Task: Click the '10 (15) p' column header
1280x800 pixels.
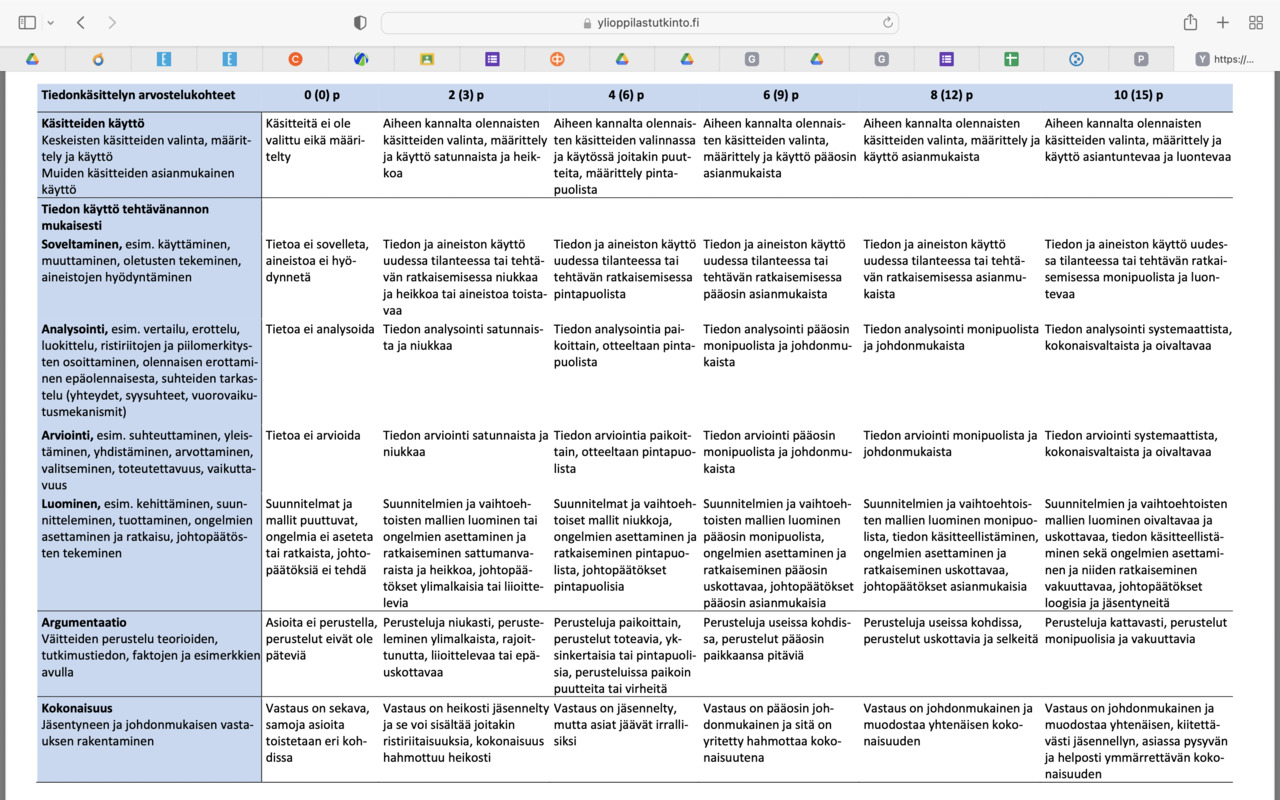Action: pyautogui.click(x=1138, y=96)
